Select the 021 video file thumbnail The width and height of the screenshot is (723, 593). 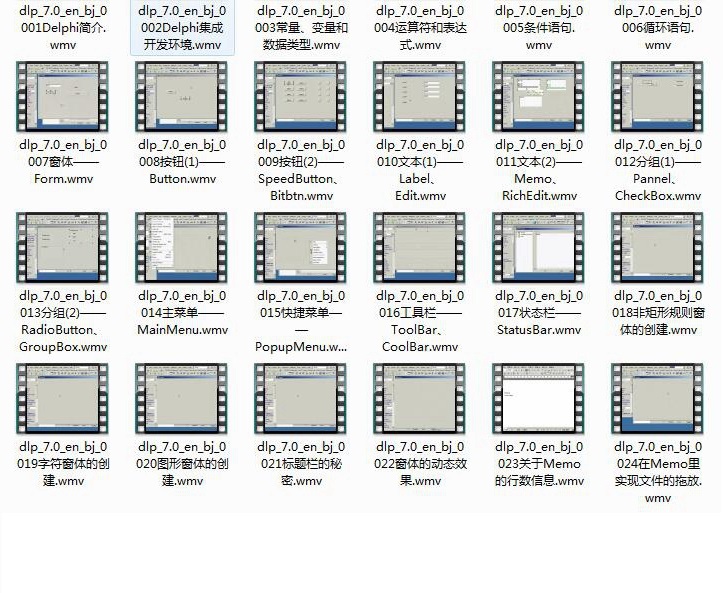click(301, 397)
